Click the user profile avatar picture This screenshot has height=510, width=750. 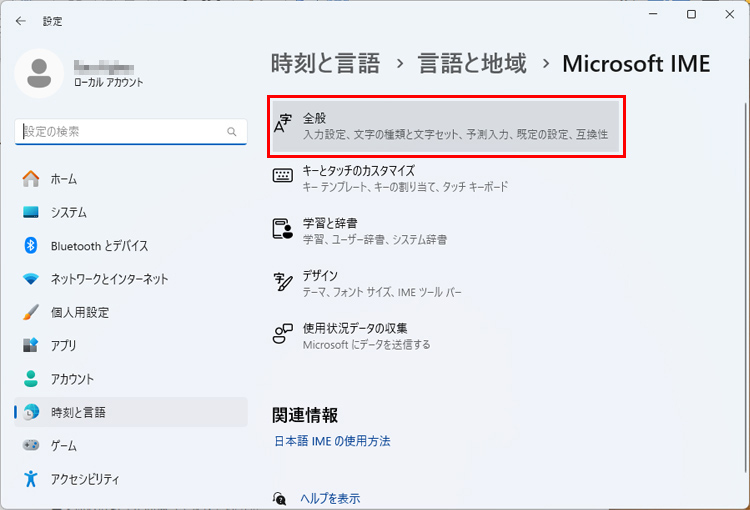39,73
